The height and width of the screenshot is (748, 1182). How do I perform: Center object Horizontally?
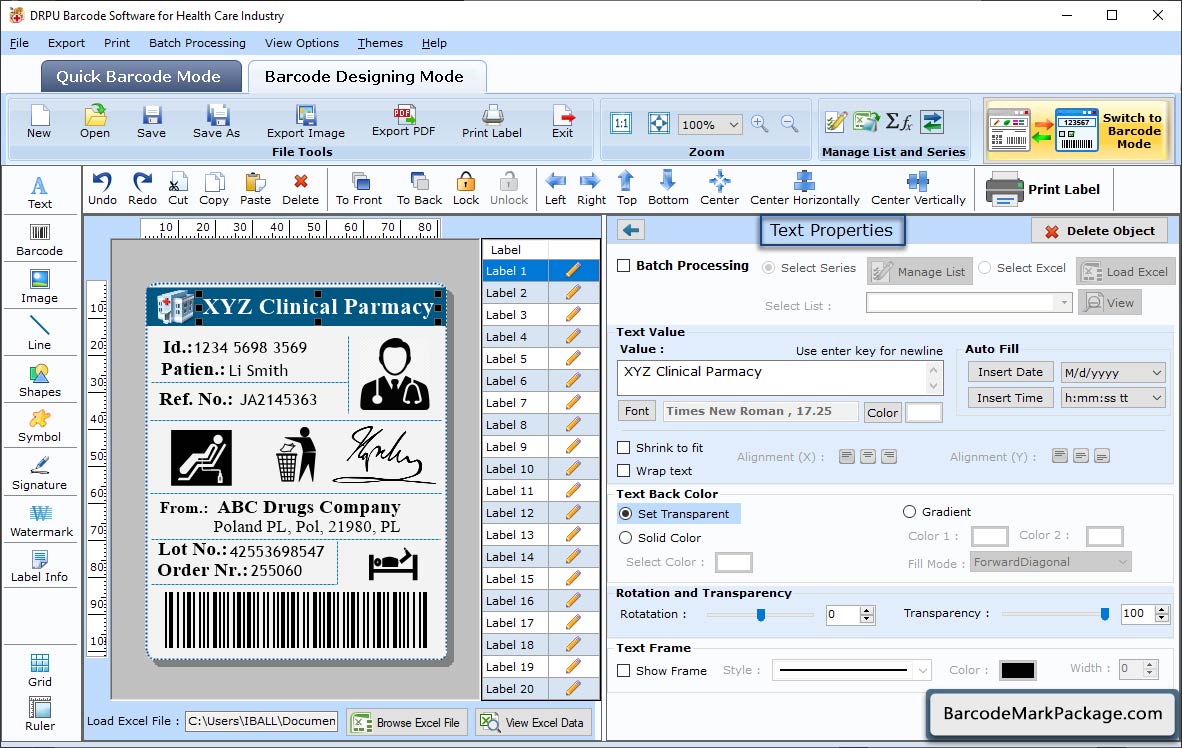pos(804,189)
